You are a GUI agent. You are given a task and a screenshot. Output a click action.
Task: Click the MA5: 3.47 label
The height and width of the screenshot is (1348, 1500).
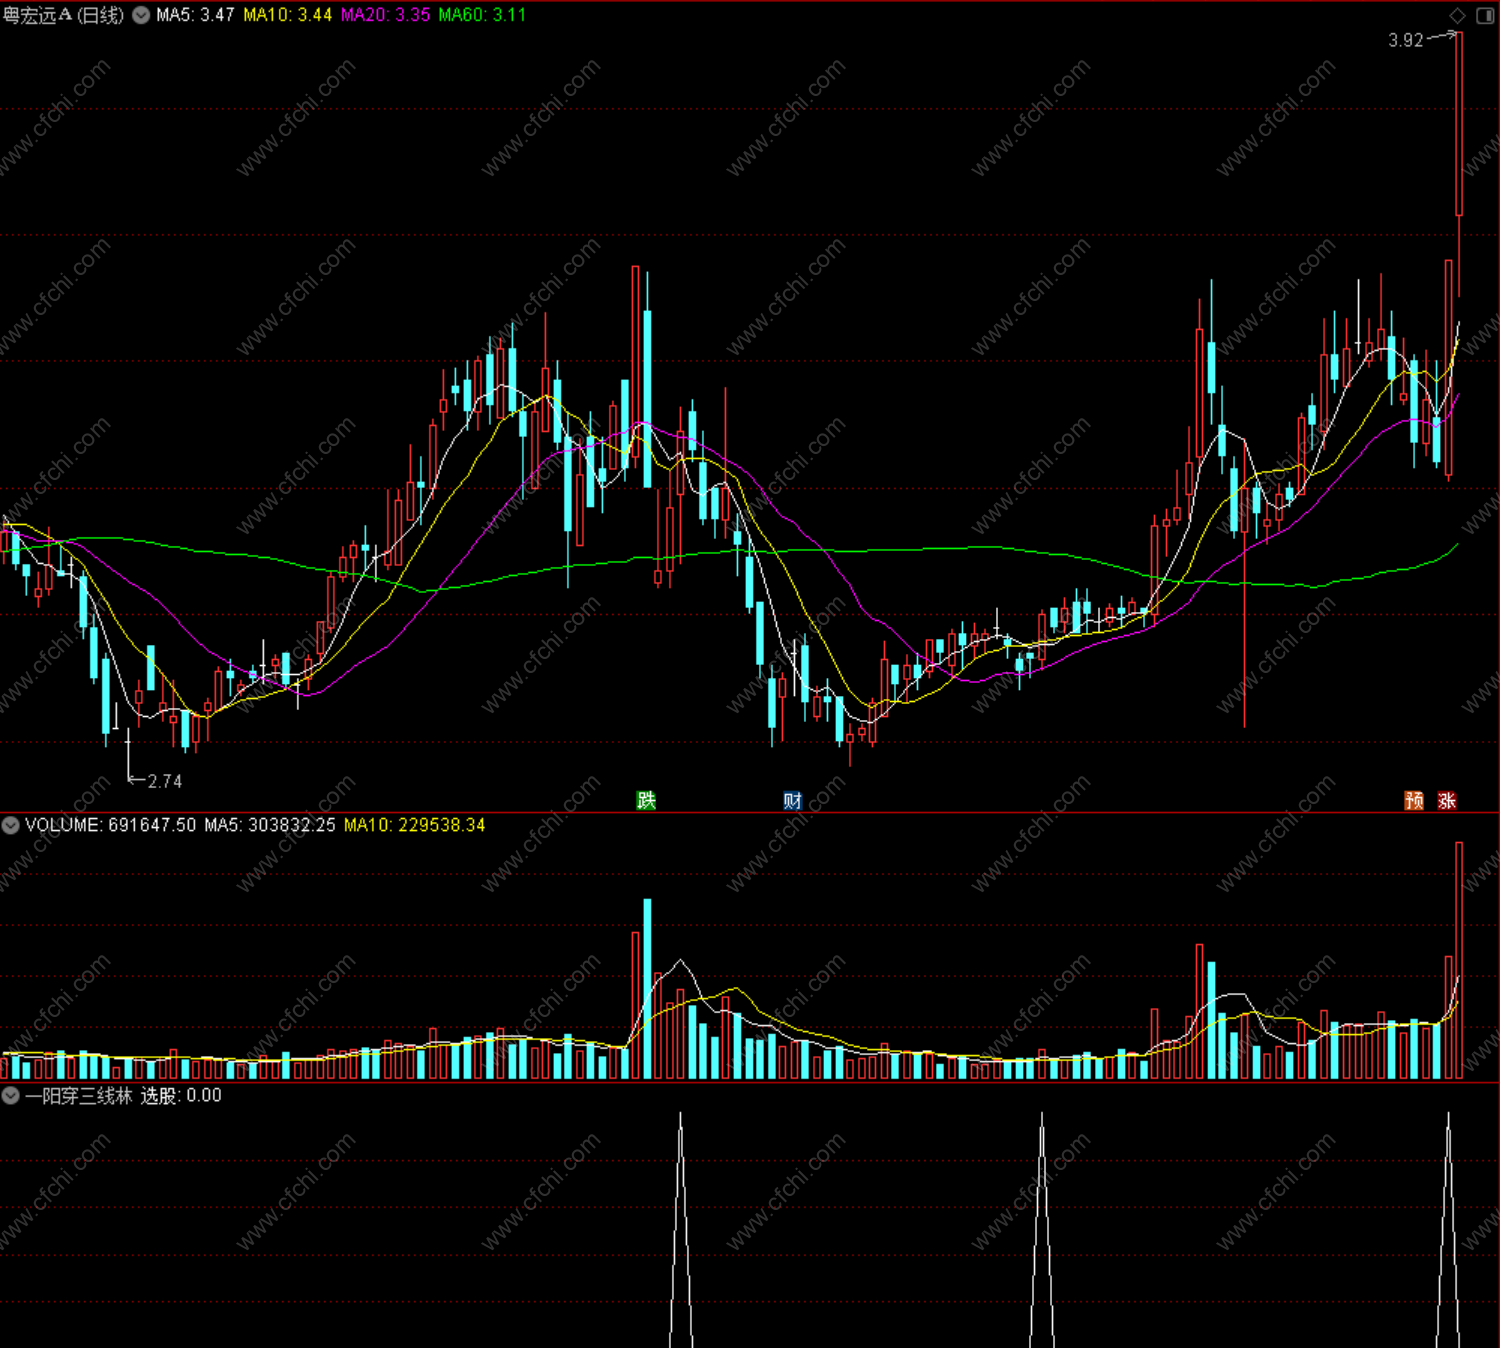[195, 15]
